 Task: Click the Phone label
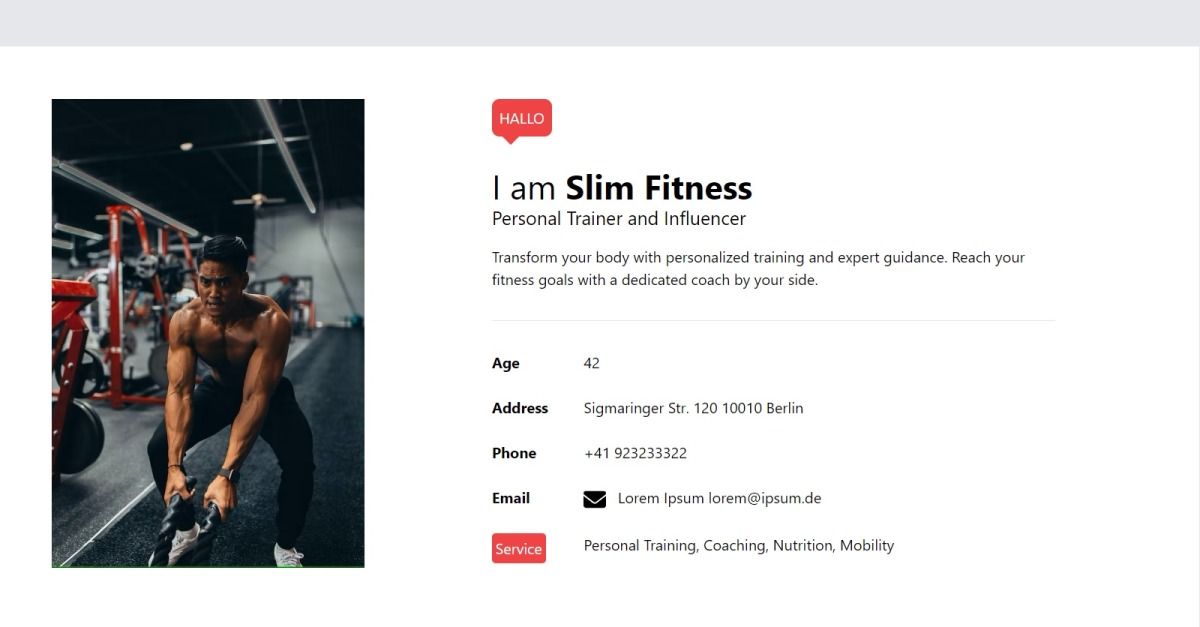coord(514,453)
